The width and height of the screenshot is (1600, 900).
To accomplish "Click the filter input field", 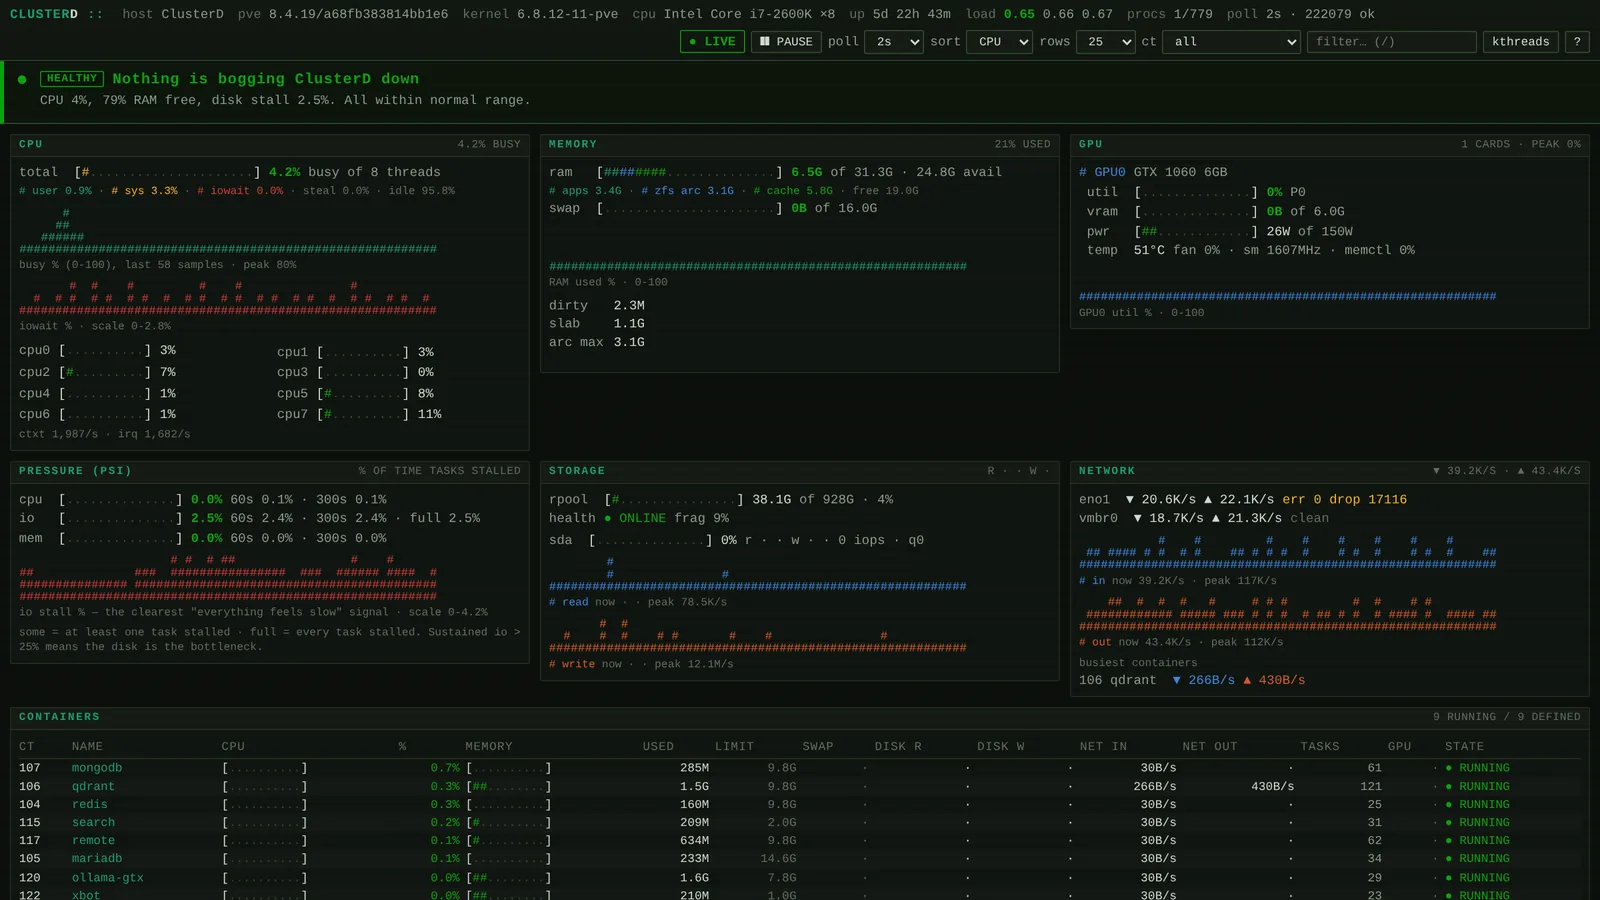I will (1391, 42).
